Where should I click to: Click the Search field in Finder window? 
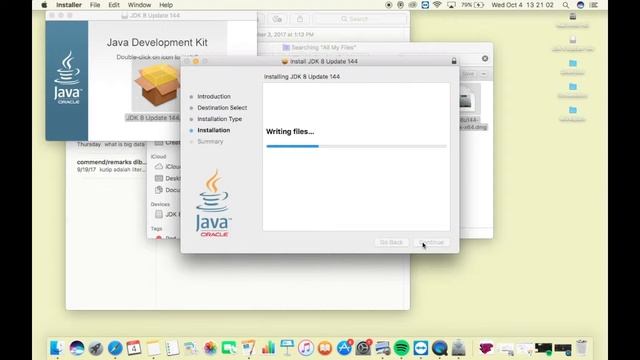pos(360,19)
